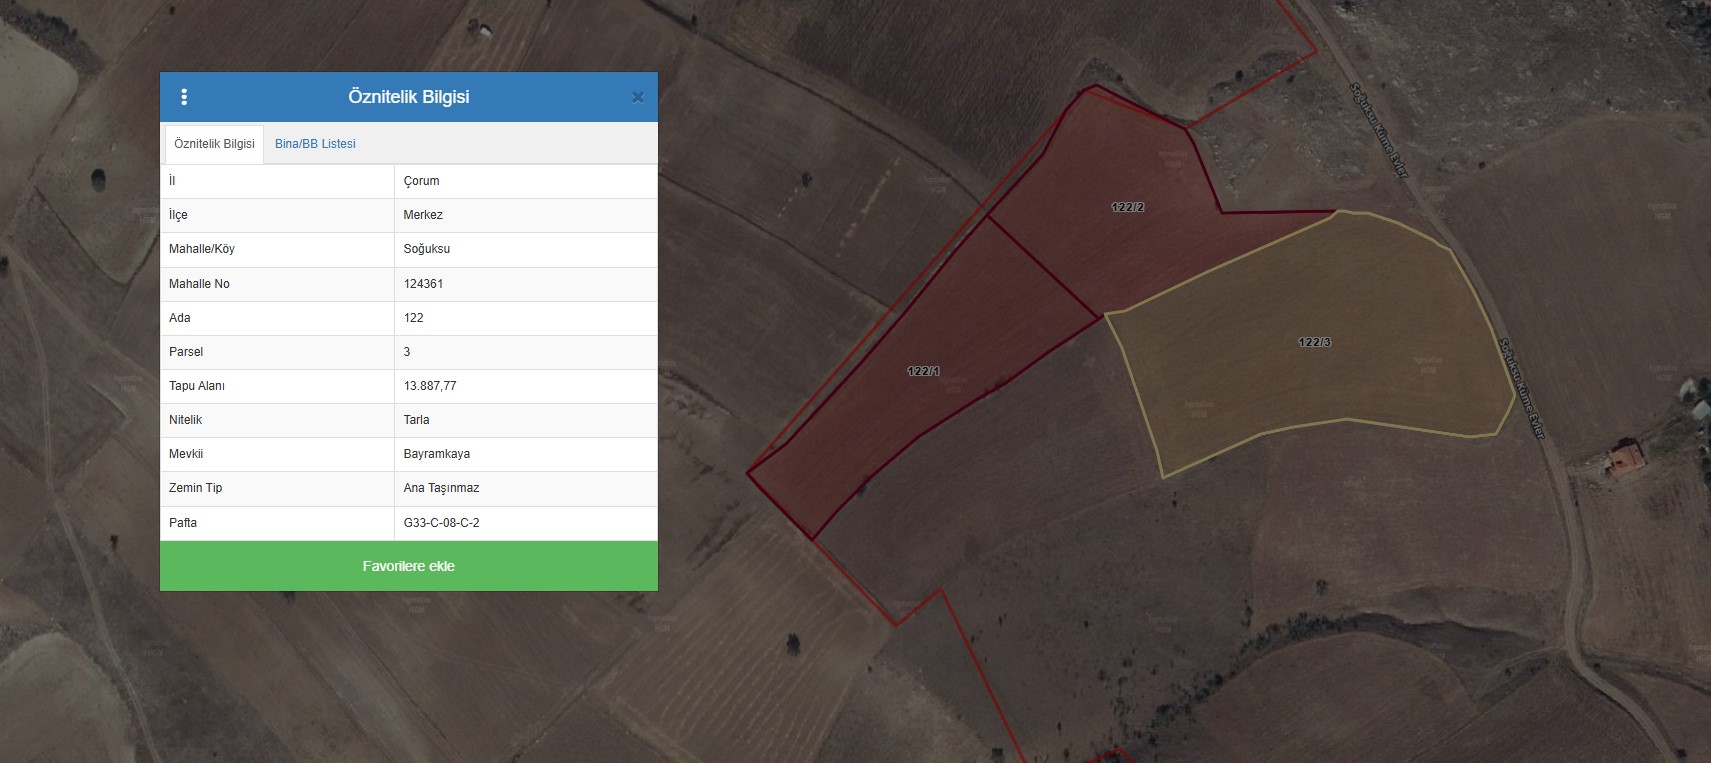Click the Mahalle/Köy value Soğuksu
This screenshot has width=1711, height=763.
(427, 249)
